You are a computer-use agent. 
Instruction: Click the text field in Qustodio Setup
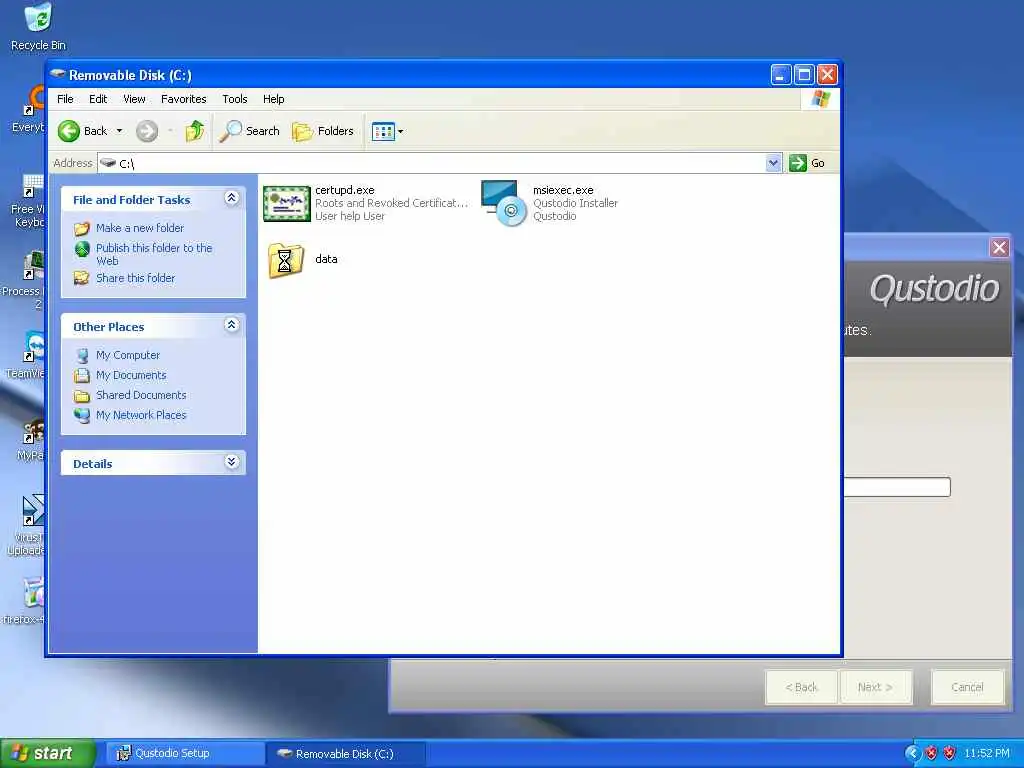click(x=897, y=487)
